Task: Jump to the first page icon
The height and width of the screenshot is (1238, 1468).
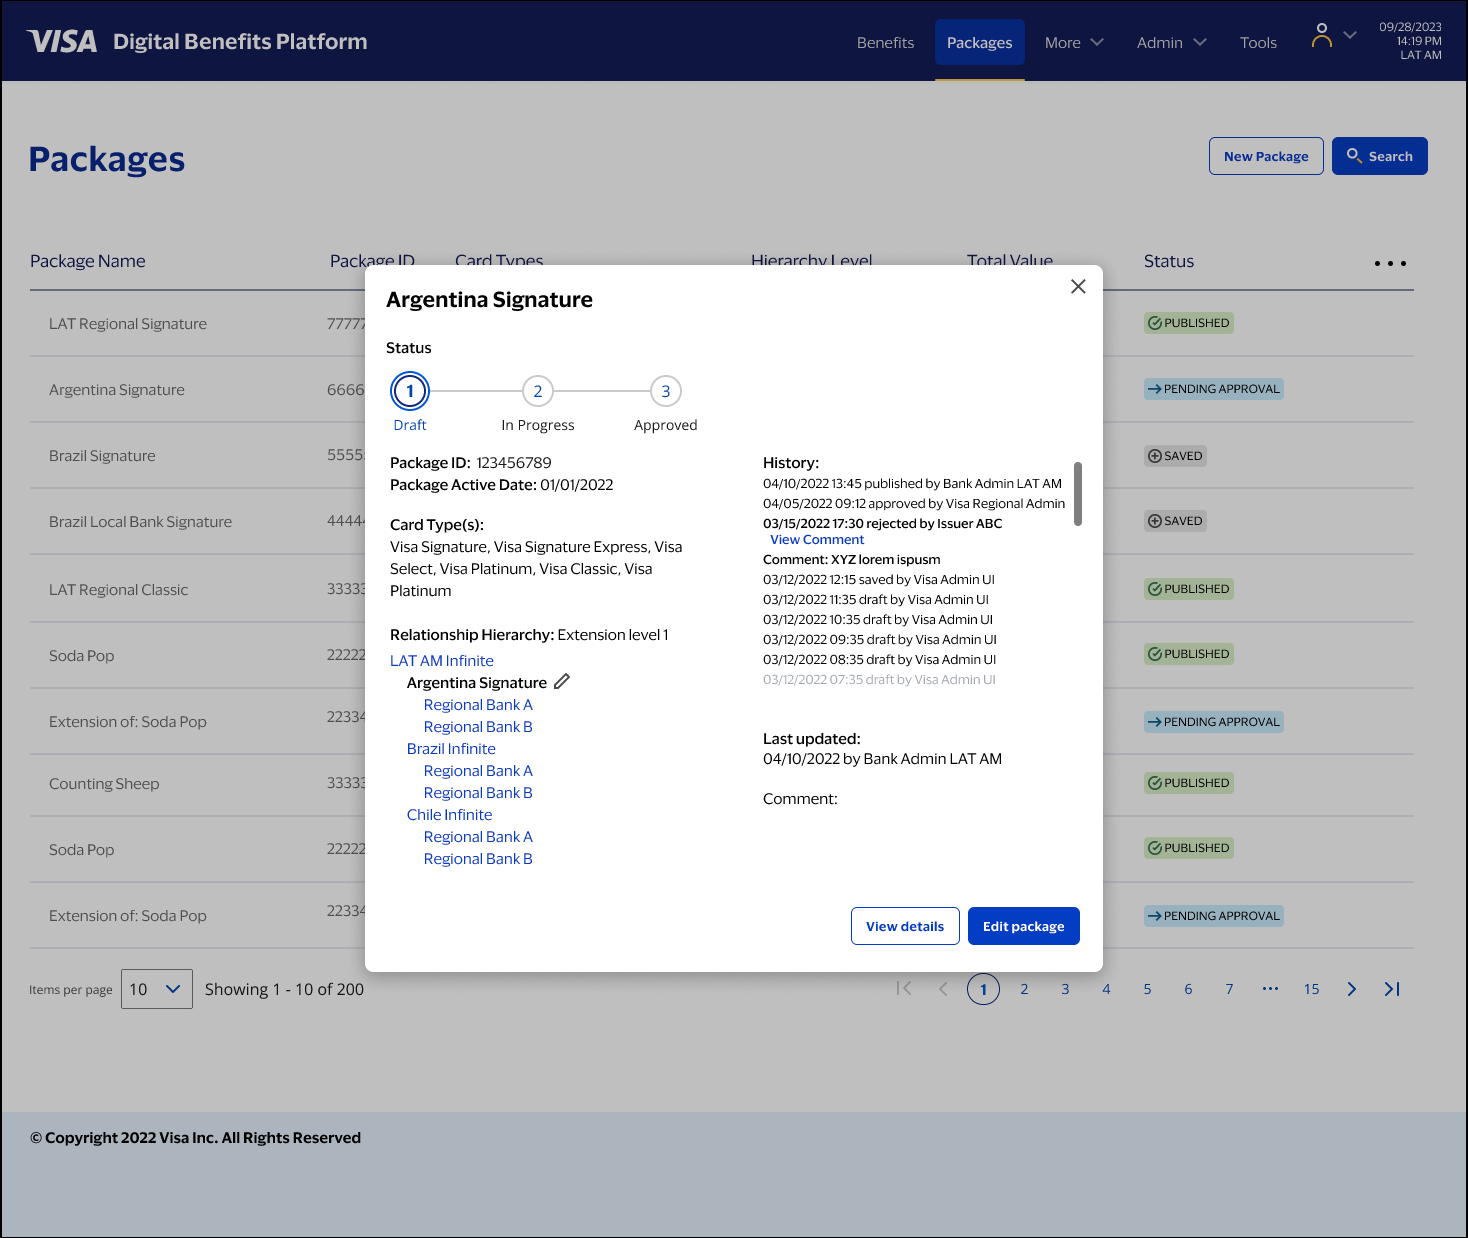Action: (x=904, y=989)
